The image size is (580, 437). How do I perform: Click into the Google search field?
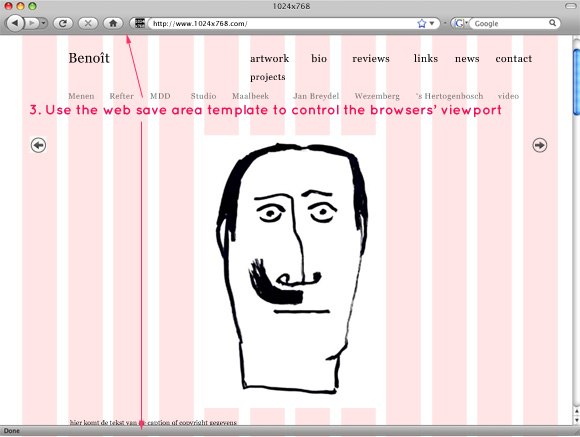pos(510,23)
